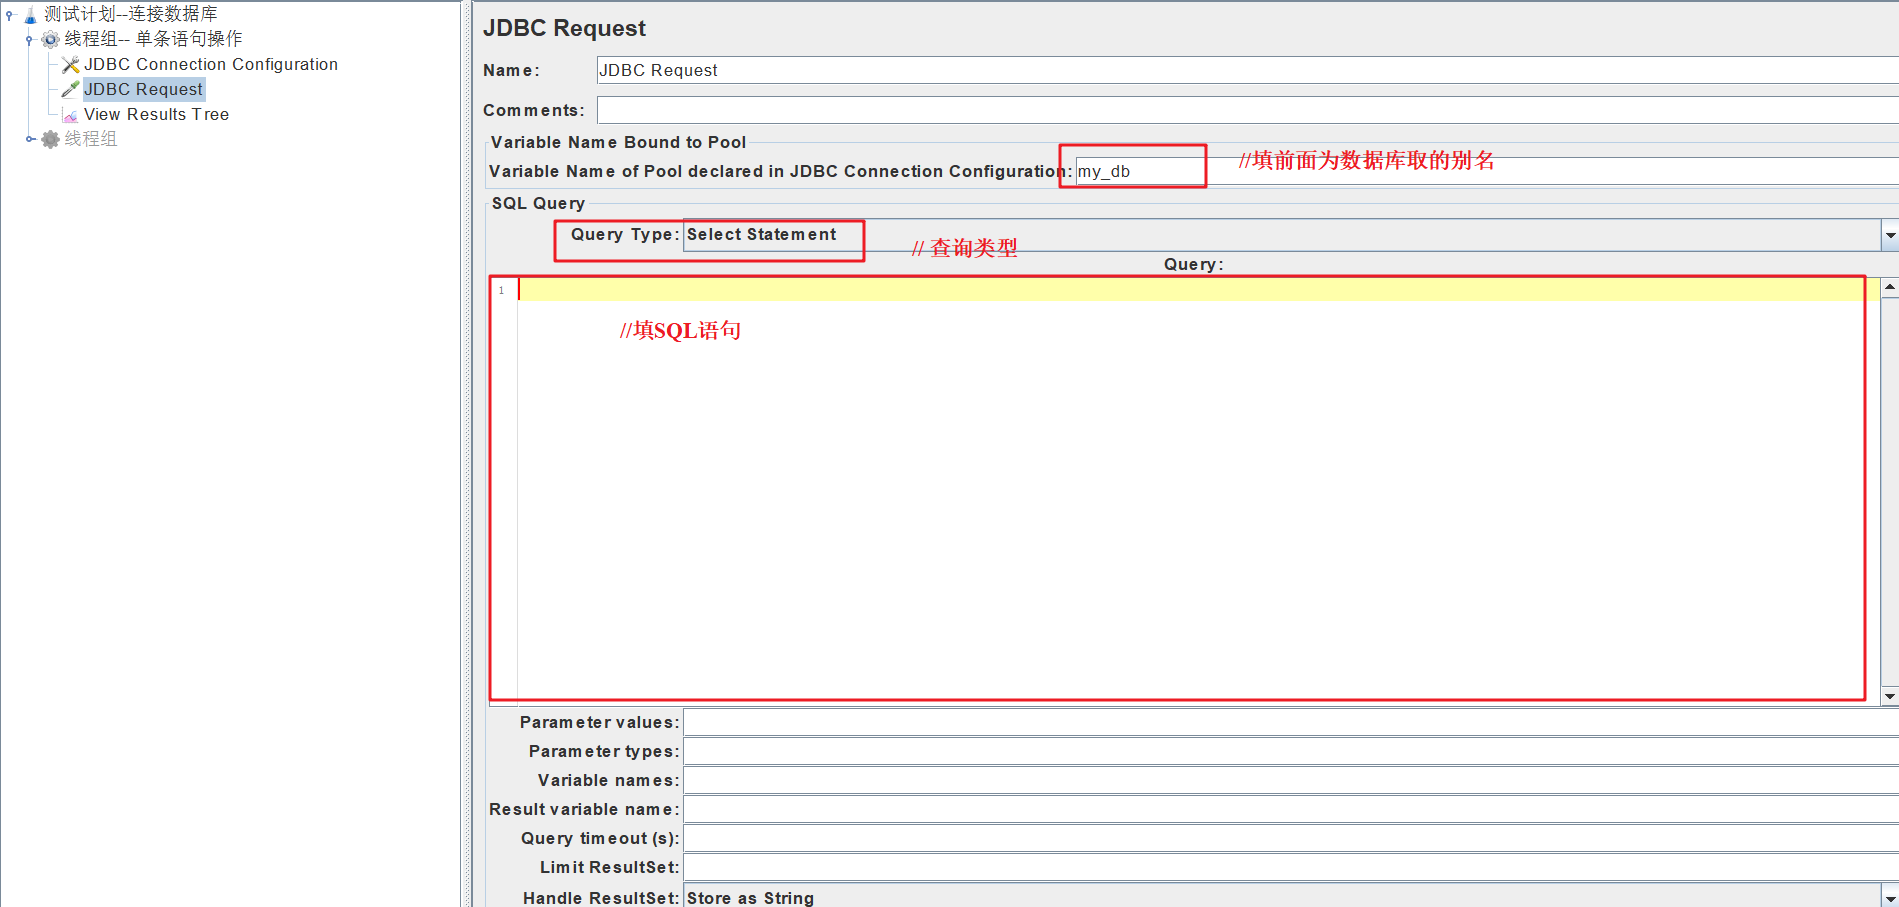This screenshot has height=907, width=1899.
Task: Select JDBC Connection Configuration in the tree
Action: (210, 65)
